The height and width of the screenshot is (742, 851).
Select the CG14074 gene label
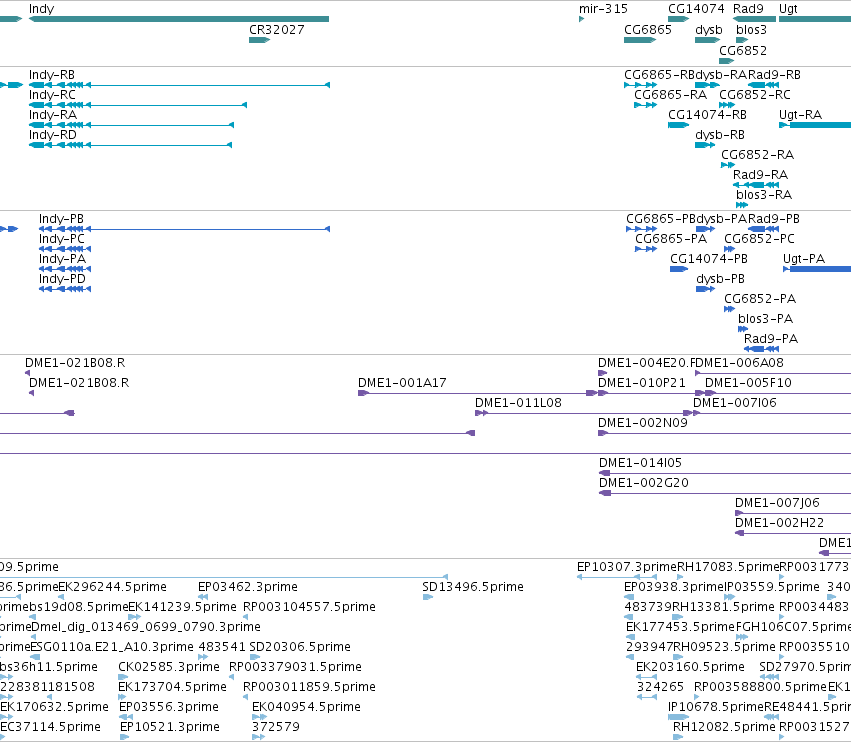click(696, 9)
